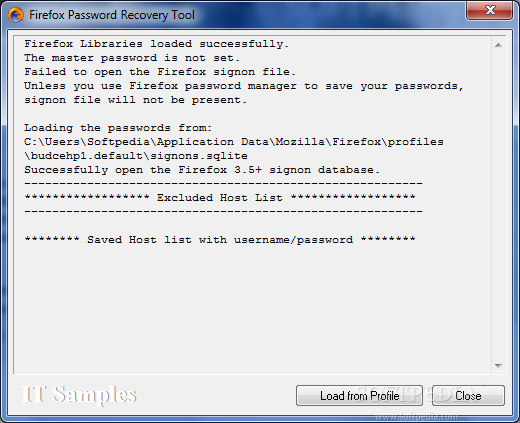The image size is (520, 423).
Task: Click the scrollbar up arrow in the log
Action: [x=498, y=45]
